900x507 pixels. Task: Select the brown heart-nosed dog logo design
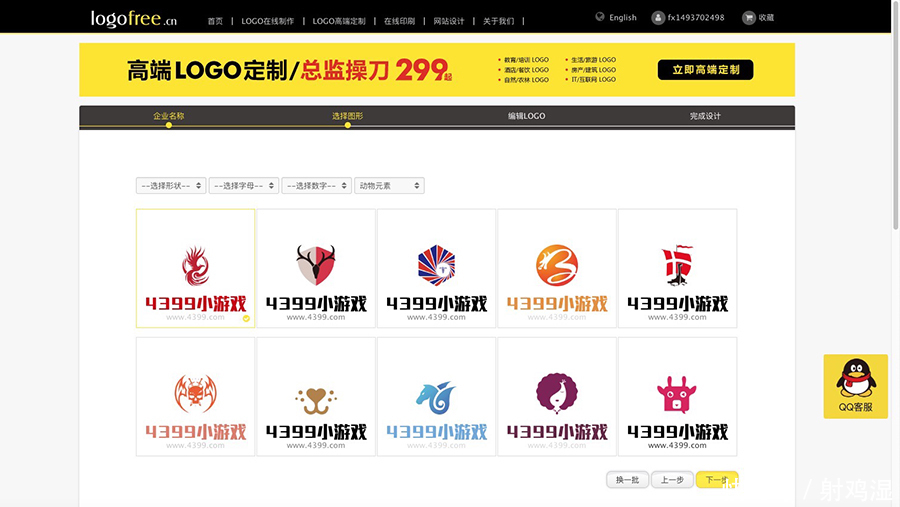pyautogui.click(x=316, y=397)
